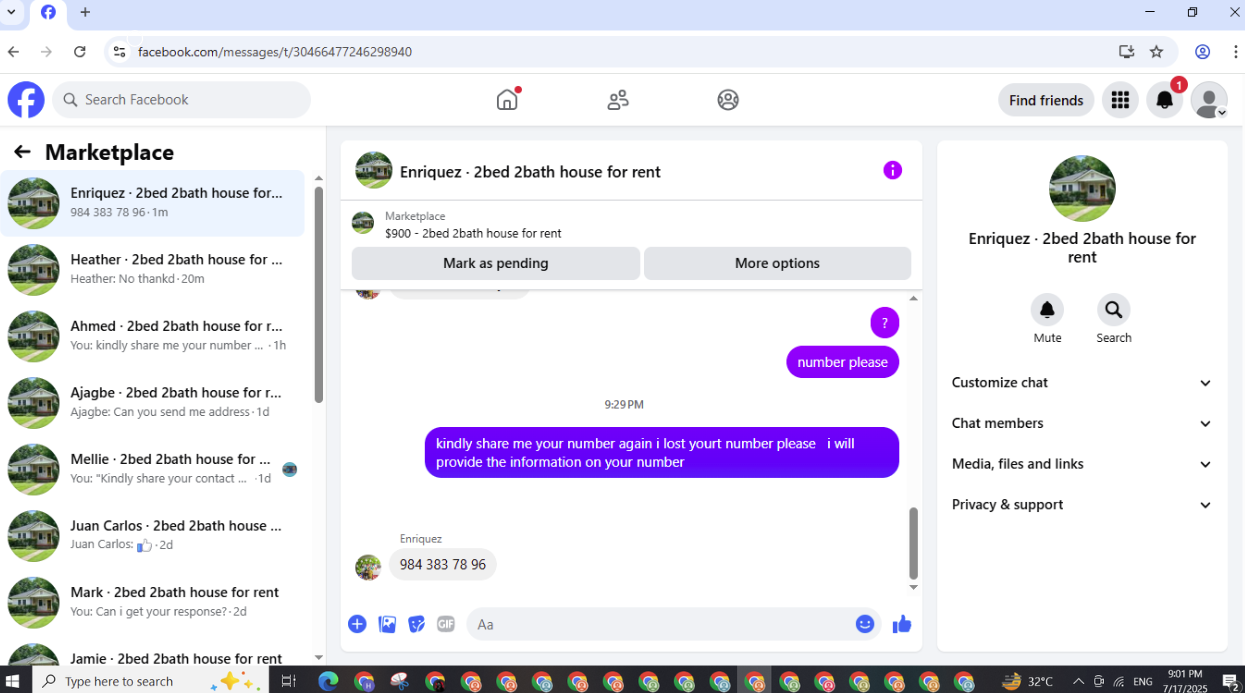View site information icon in address bar
Screen dimensions: 1245x693
[x=119, y=51]
